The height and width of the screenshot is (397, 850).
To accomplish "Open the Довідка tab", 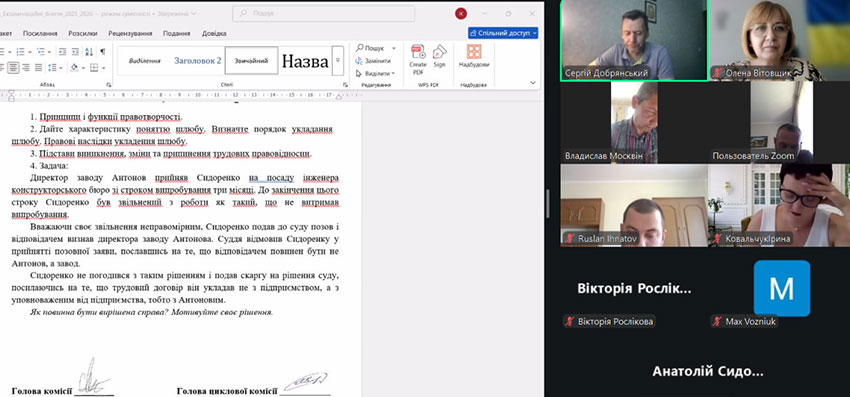I will tap(214, 33).
